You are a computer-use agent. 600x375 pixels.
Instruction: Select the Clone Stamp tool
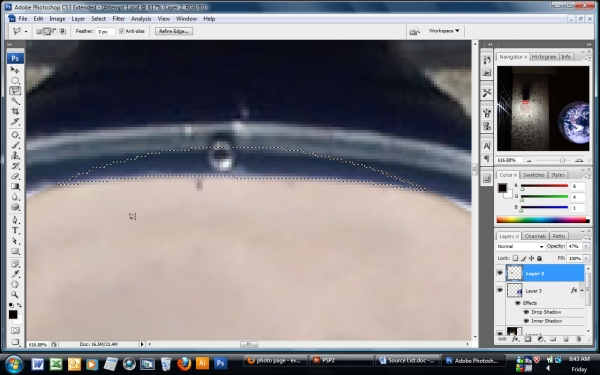(15, 156)
